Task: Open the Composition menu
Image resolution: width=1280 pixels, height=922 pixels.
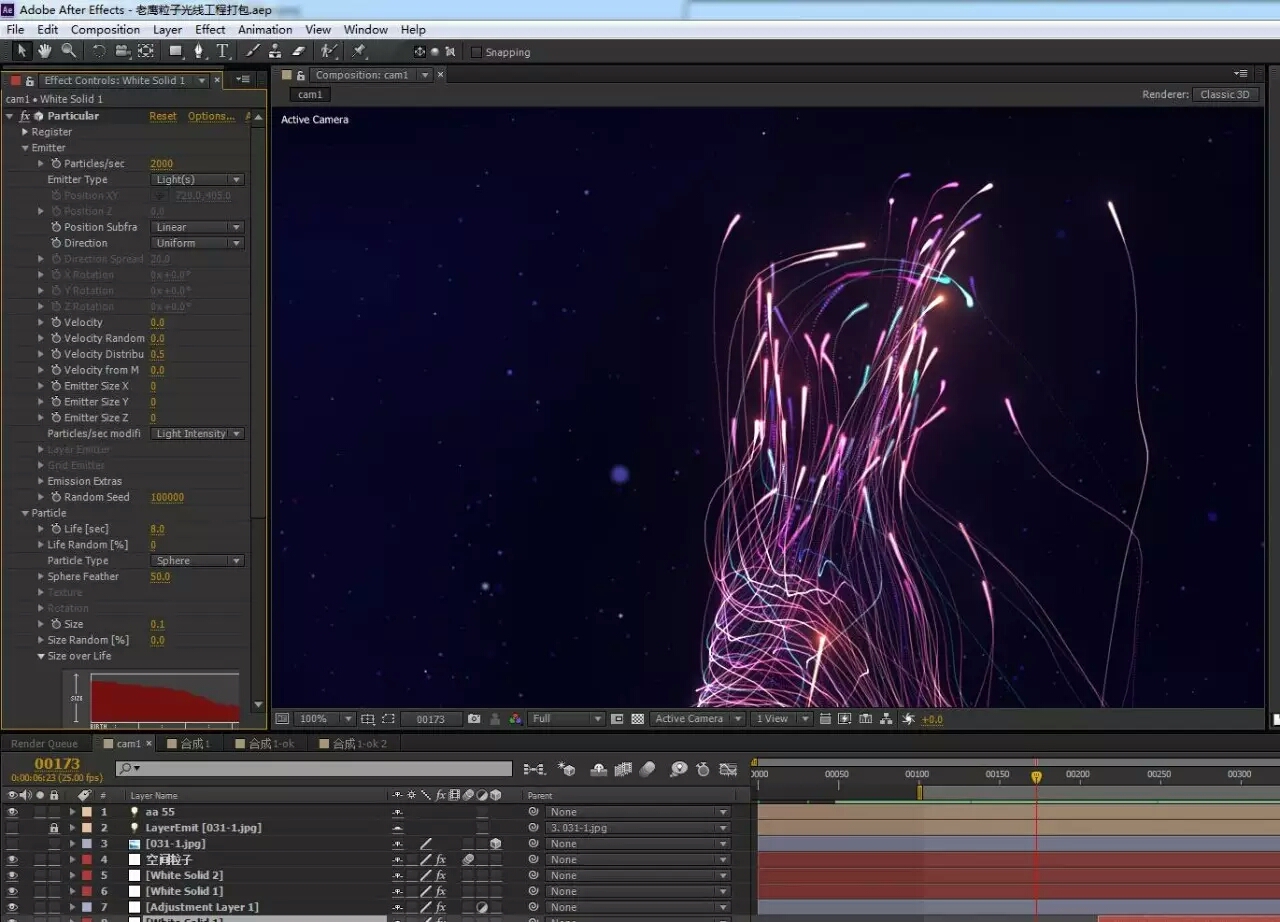Action: [105, 30]
